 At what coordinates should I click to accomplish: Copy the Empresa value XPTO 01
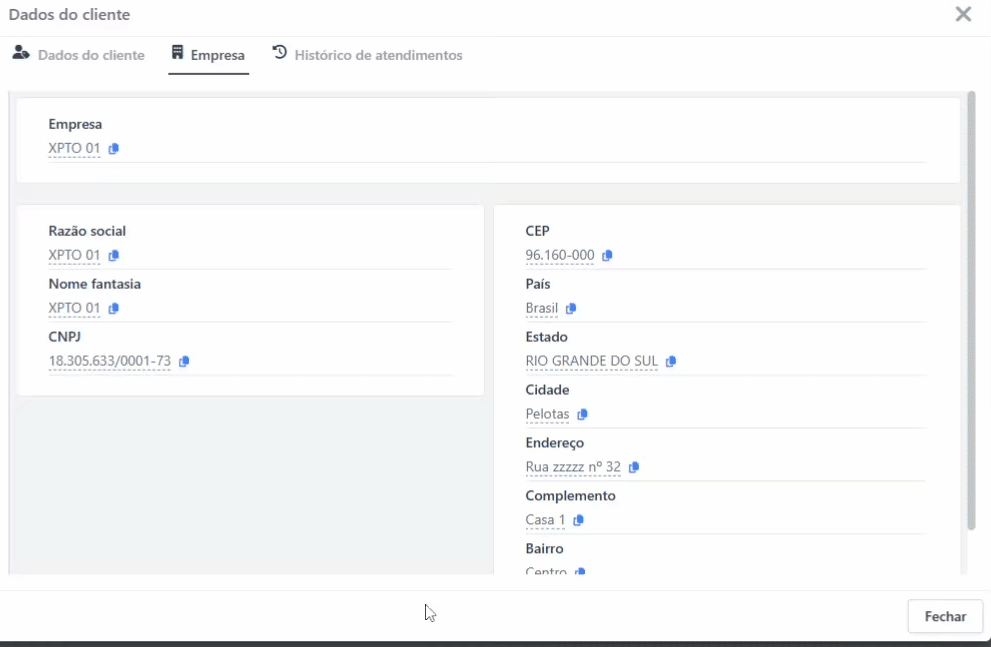114,149
